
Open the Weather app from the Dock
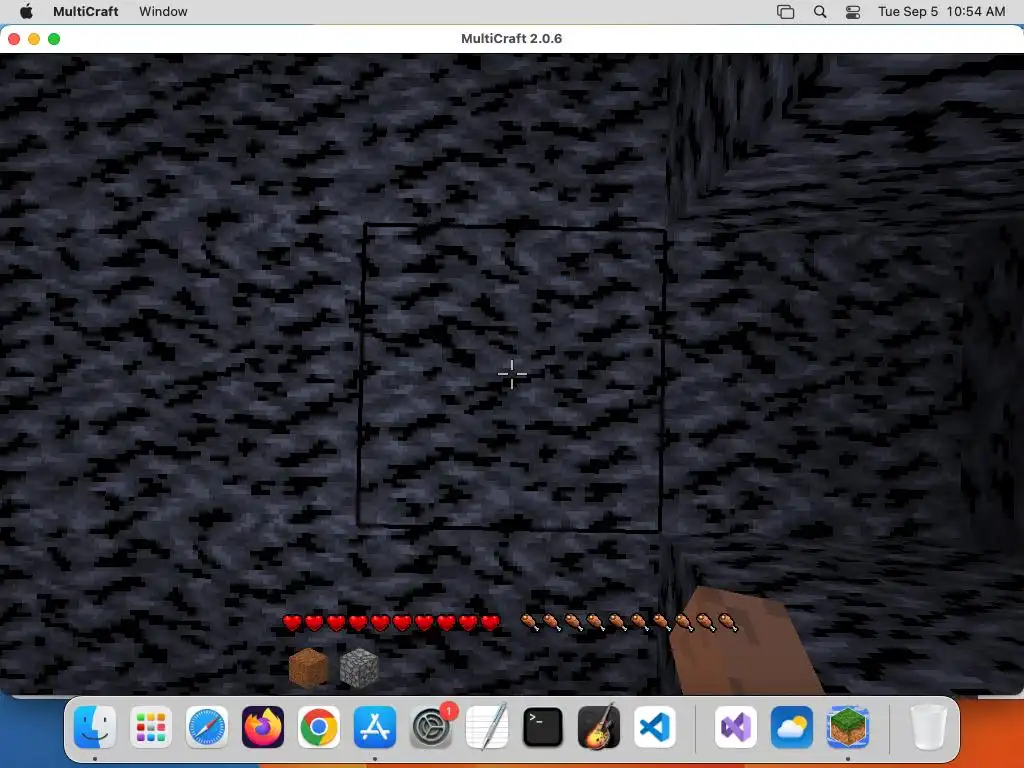pos(792,727)
